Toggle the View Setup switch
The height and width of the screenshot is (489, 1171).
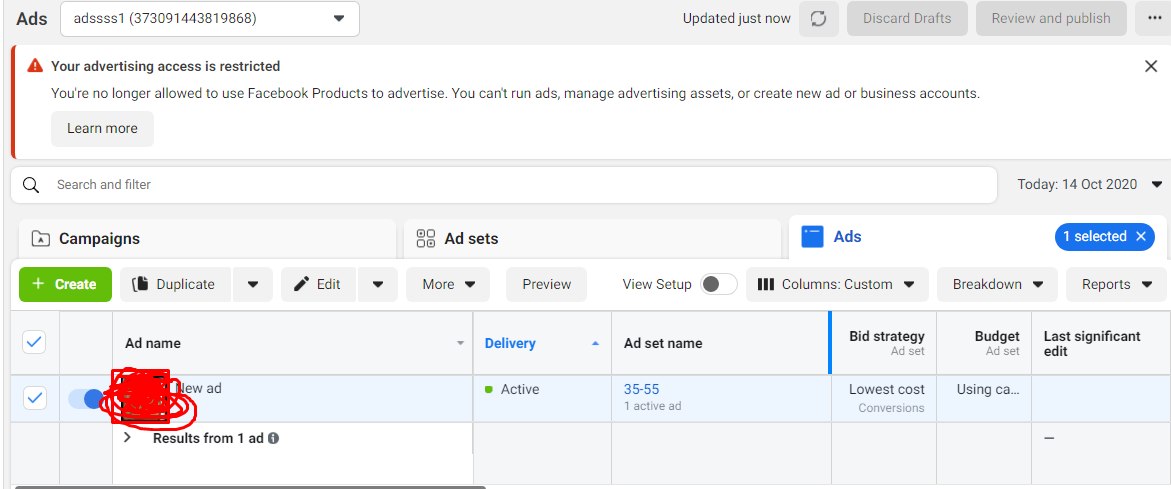(x=718, y=284)
